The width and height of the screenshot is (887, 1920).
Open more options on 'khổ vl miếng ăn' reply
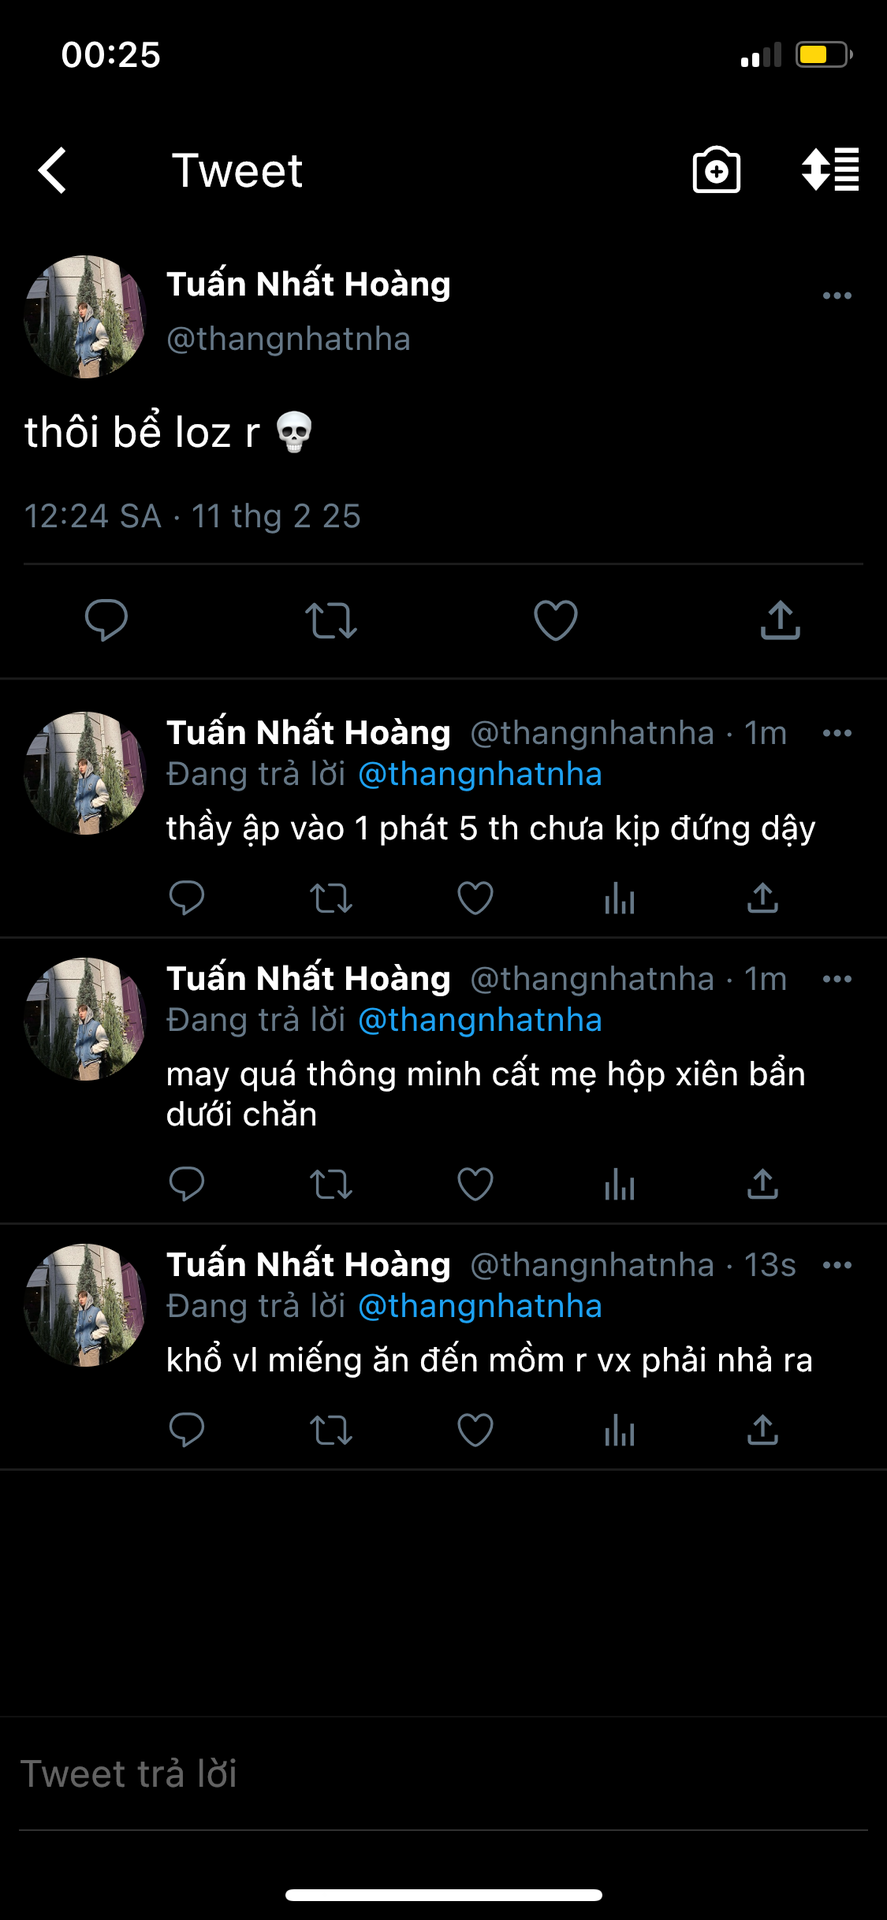[837, 1265]
